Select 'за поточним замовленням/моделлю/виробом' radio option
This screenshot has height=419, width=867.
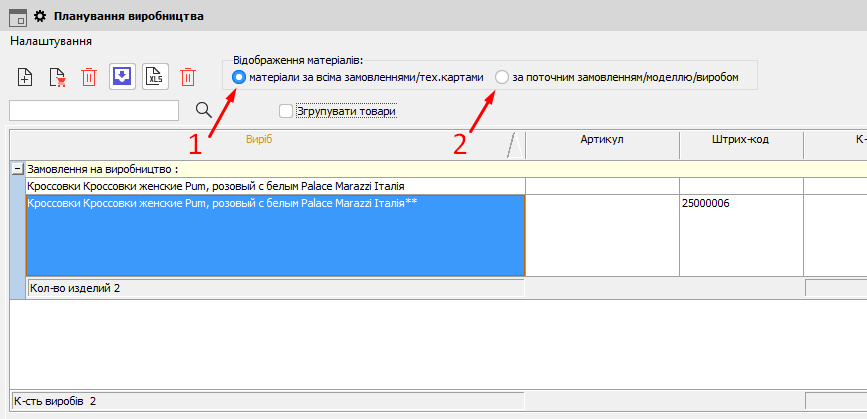click(502, 77)
